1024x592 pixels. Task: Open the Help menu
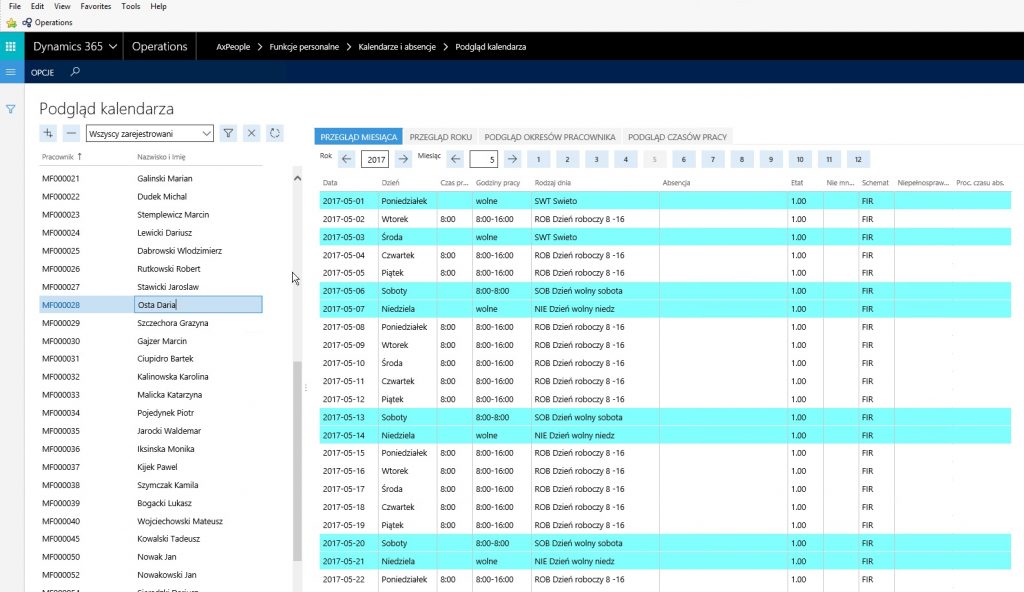[158, 6]
